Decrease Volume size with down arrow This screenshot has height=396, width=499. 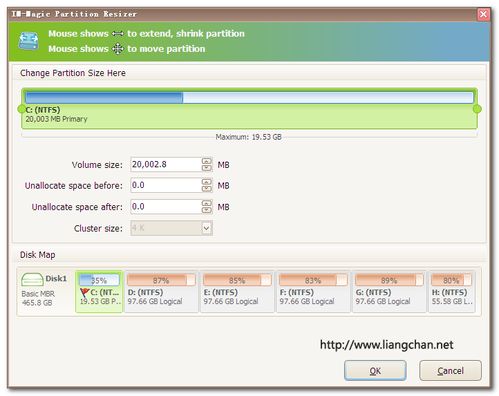click(207, 168)
